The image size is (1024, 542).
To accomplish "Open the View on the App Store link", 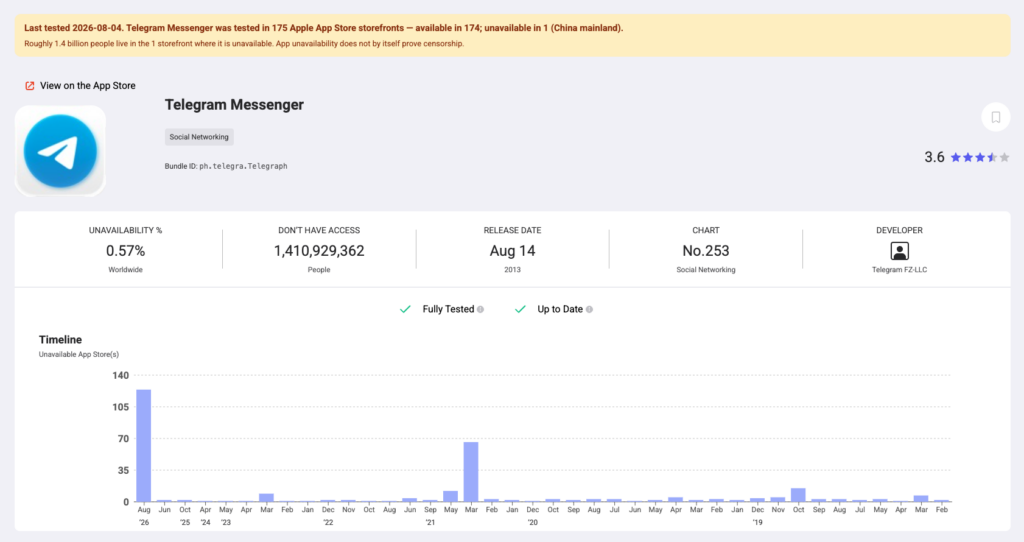I will pyautogui.click(x=88, y=86).
